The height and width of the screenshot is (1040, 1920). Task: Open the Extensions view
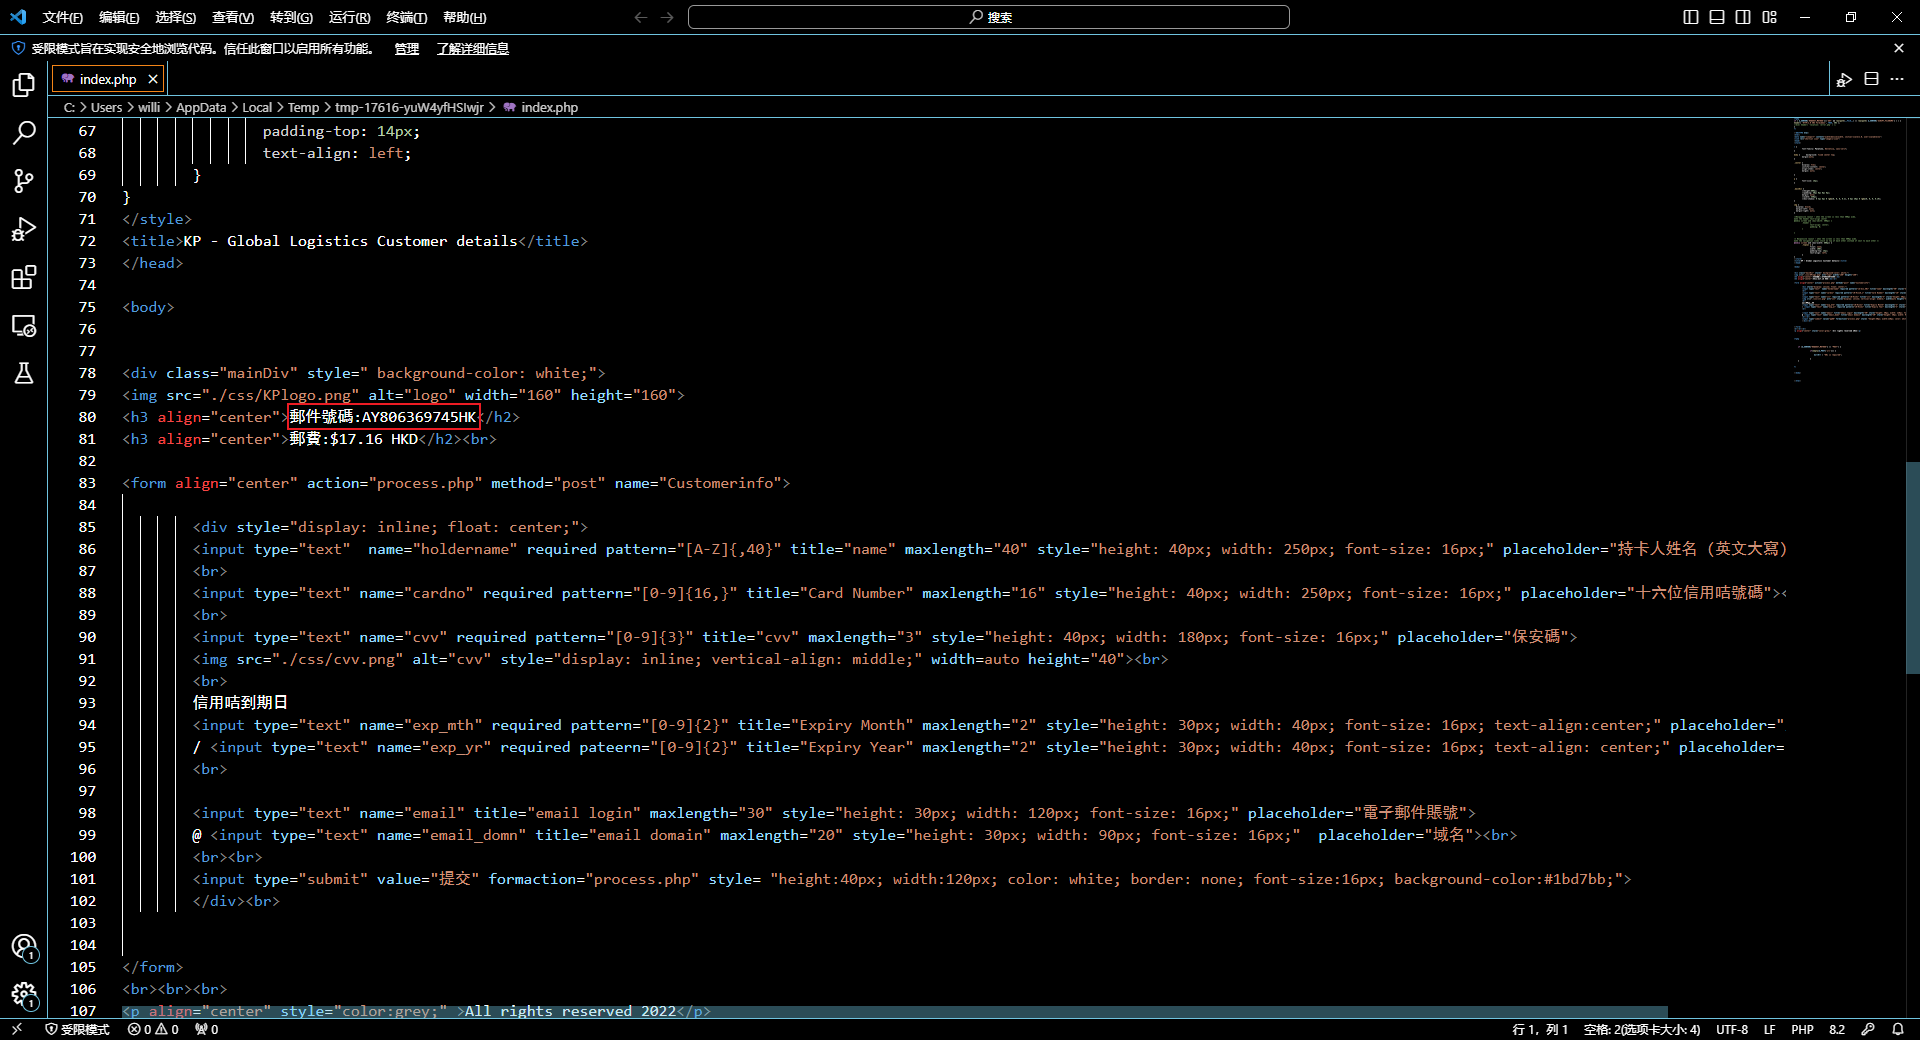tap(24, 277)
